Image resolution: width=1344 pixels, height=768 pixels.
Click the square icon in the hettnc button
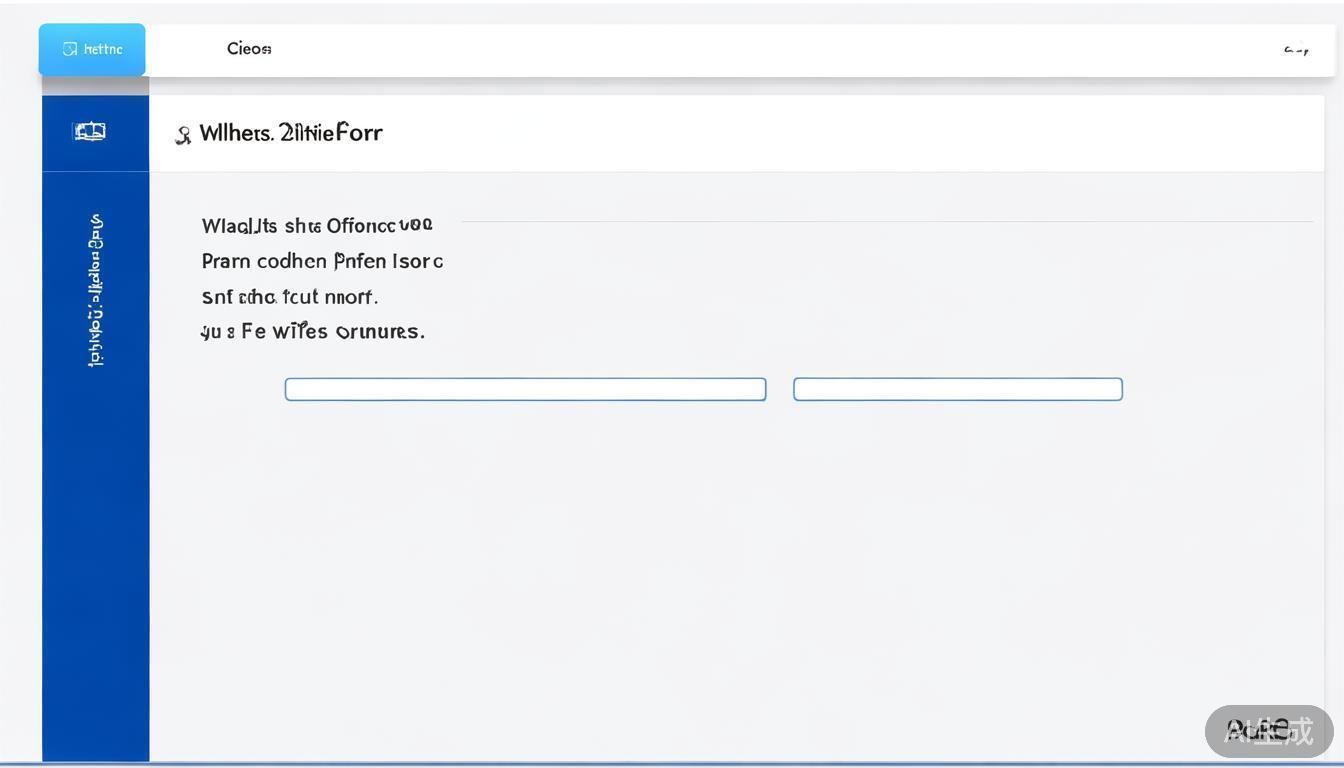[x=69, y=49]
